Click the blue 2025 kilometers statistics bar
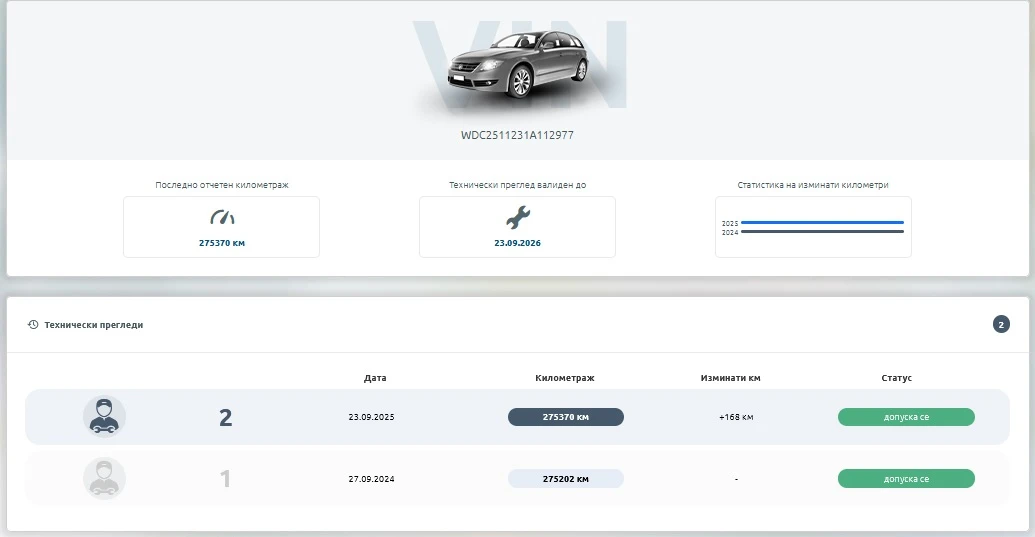 click(x=822, y=223)
